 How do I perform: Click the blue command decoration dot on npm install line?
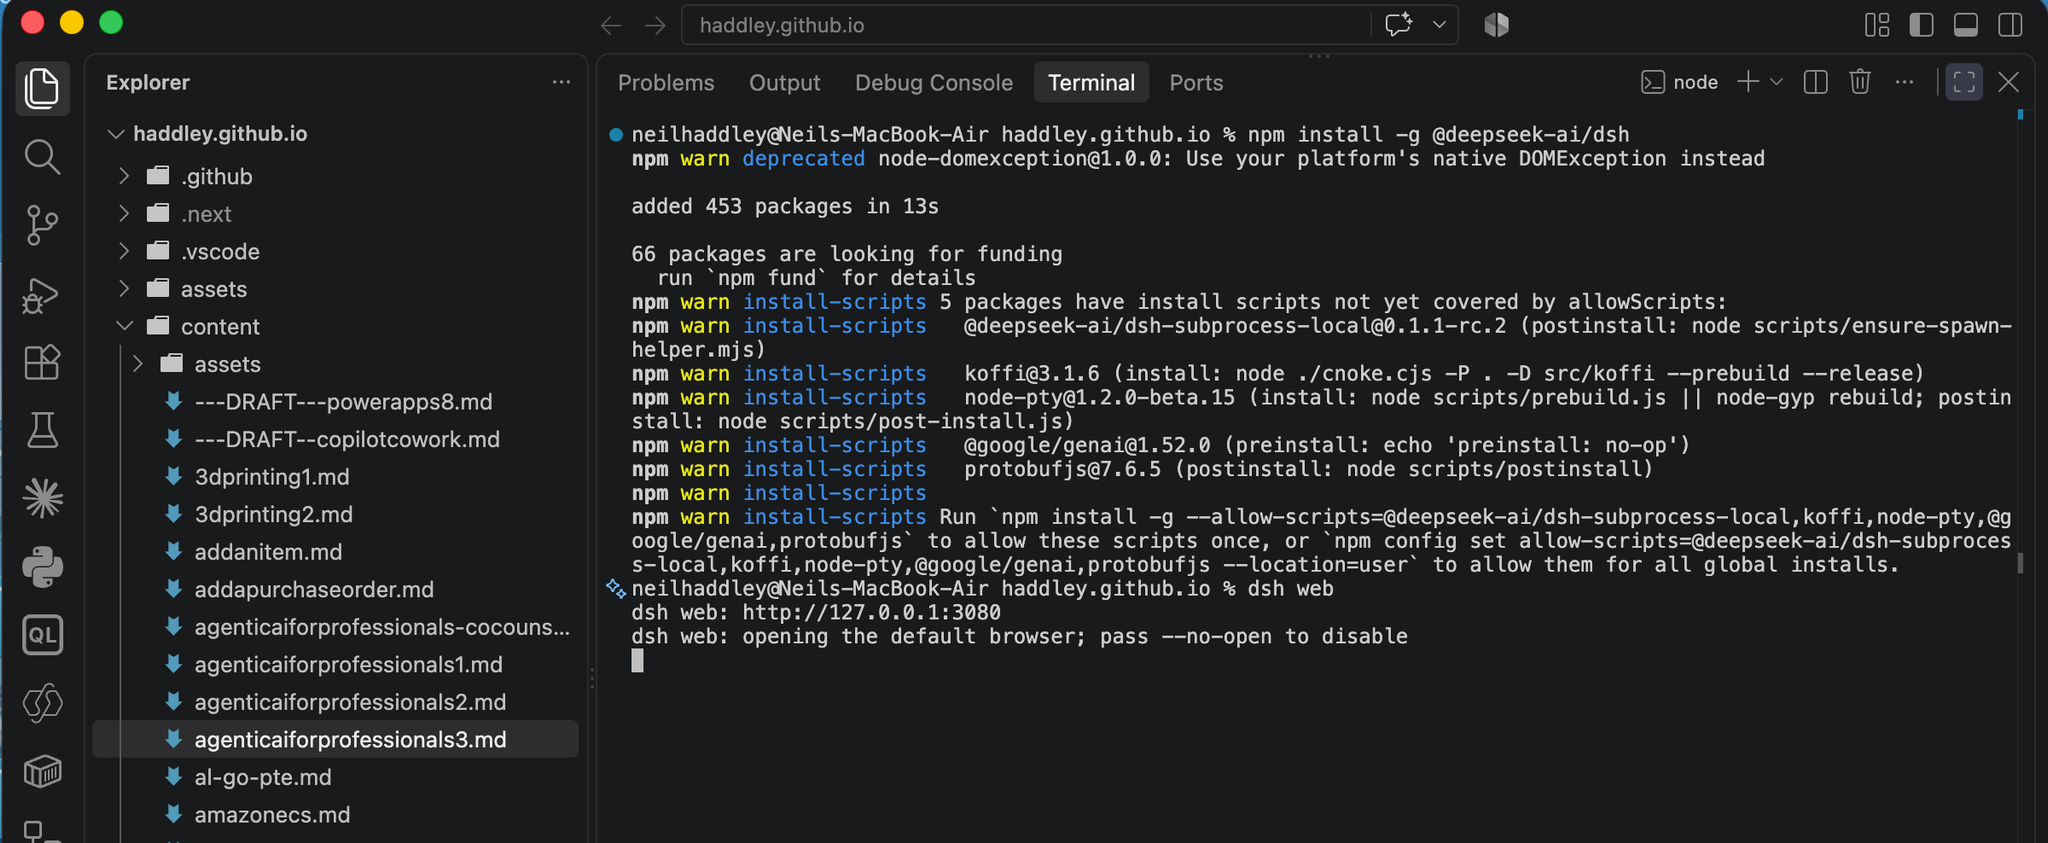(616, 135)
